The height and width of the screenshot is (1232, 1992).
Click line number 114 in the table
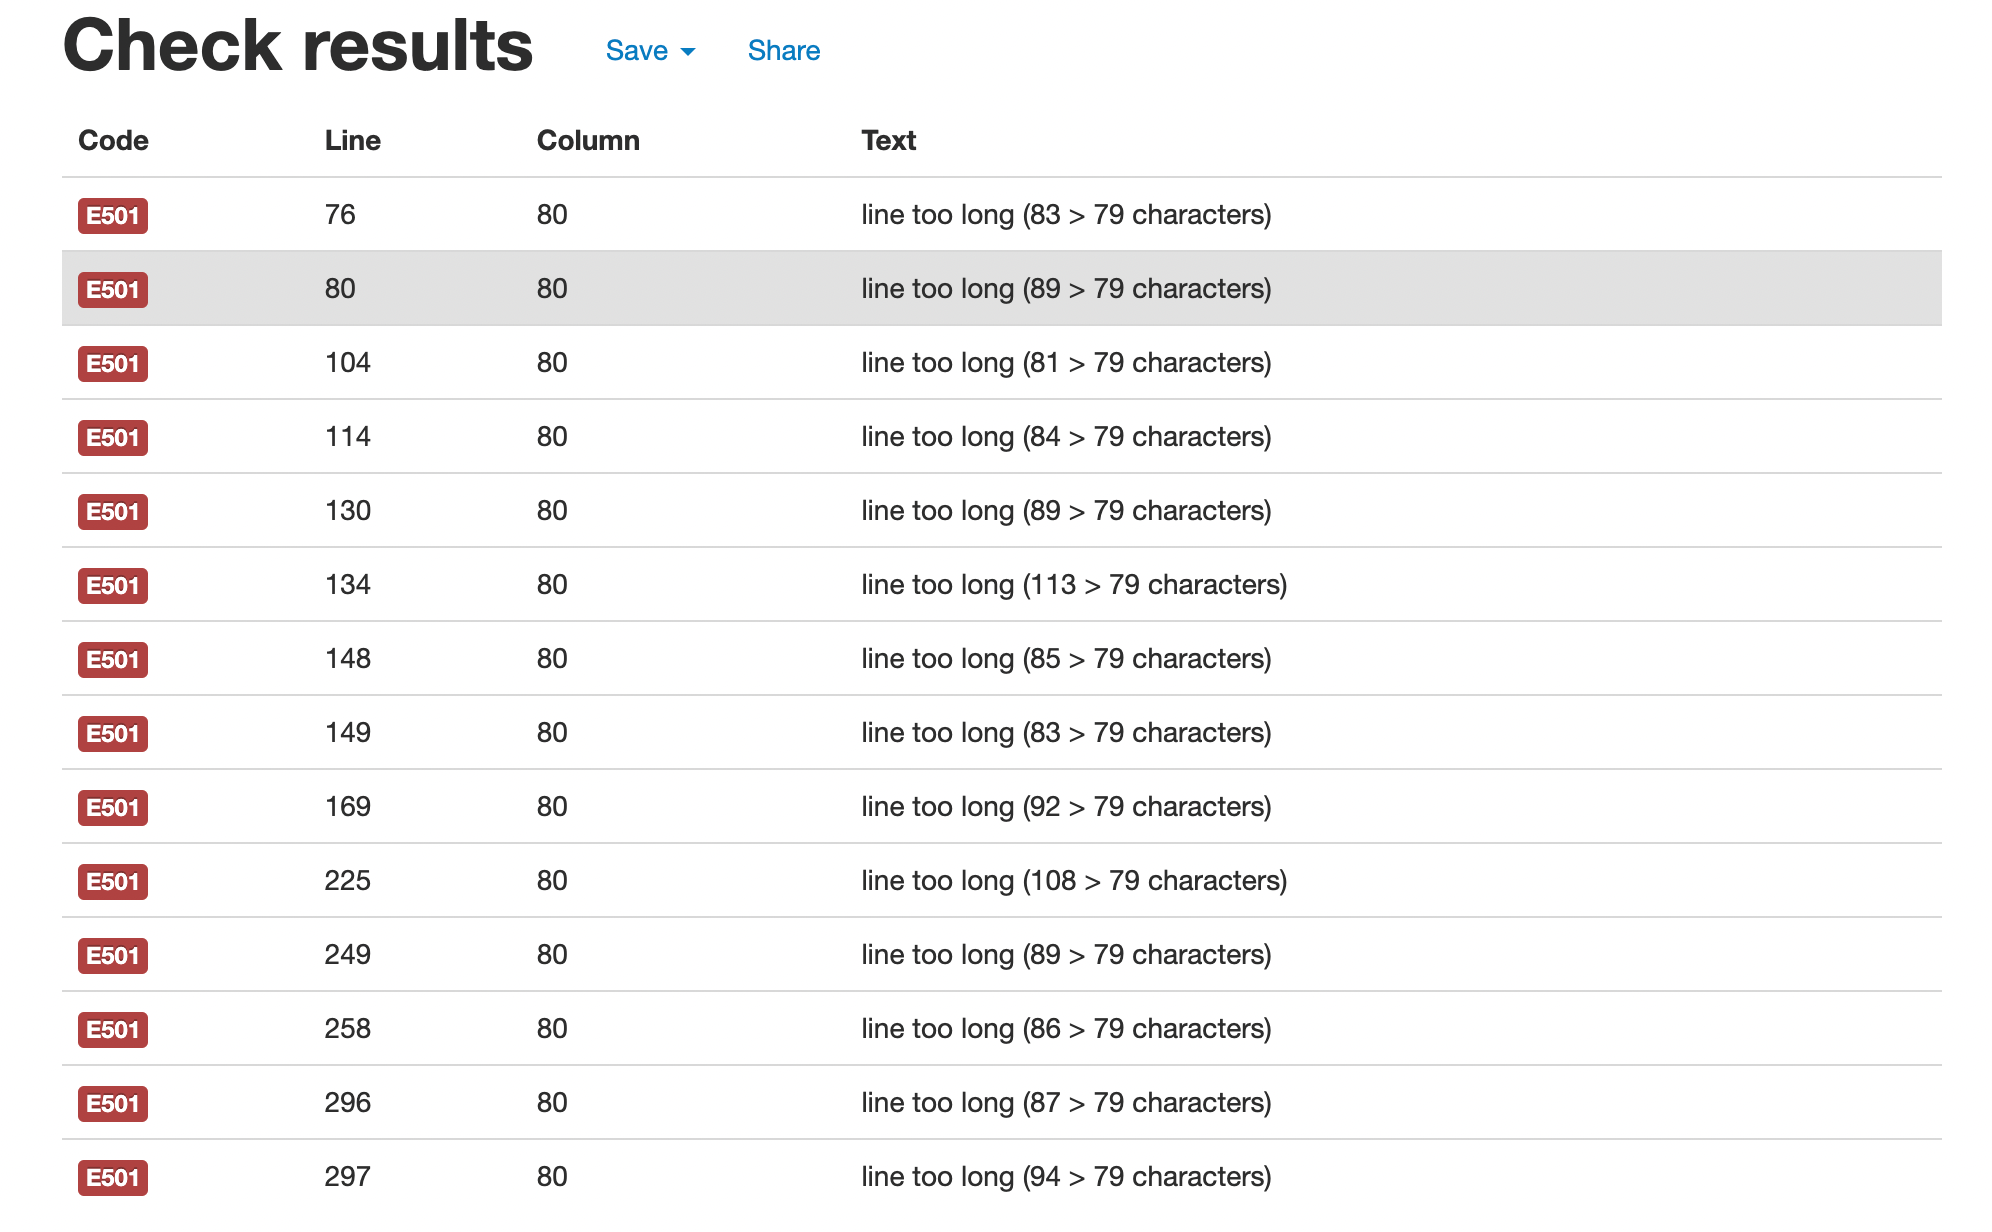pos(347,437)
